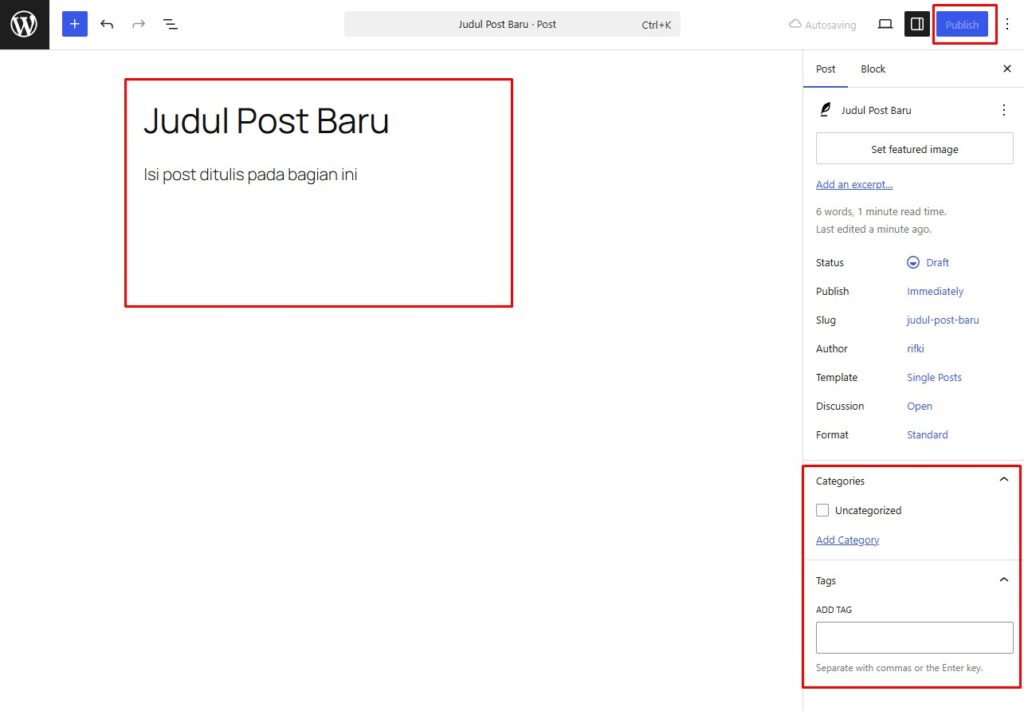Open the editor options three-dot menu
The height and width of the screenshot is (711, 1024).
coord(1007,24)
